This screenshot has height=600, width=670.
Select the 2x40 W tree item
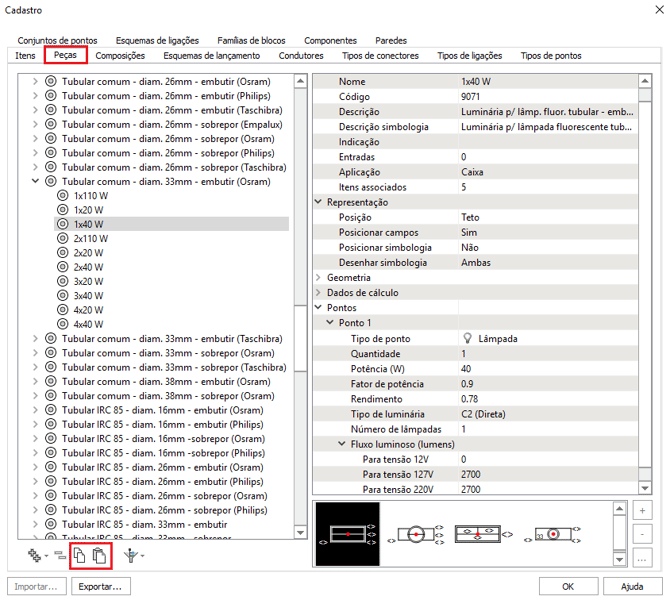pyautogui.click(x=88, y=267)
